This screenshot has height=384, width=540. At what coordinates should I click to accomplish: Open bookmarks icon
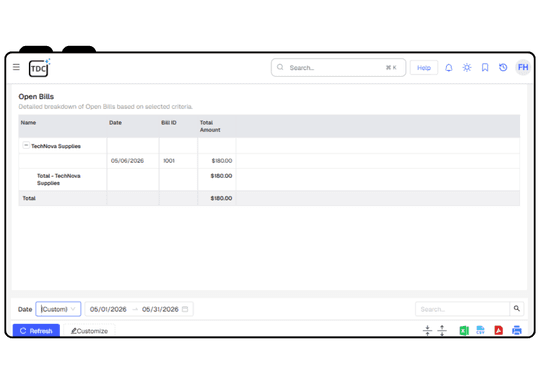pos(485,68)
